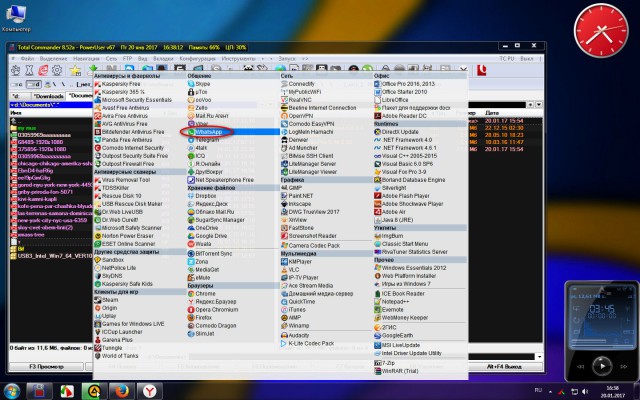
Task: Click the yellow star favorites toolbar icon
Action: tap(75, 70)
